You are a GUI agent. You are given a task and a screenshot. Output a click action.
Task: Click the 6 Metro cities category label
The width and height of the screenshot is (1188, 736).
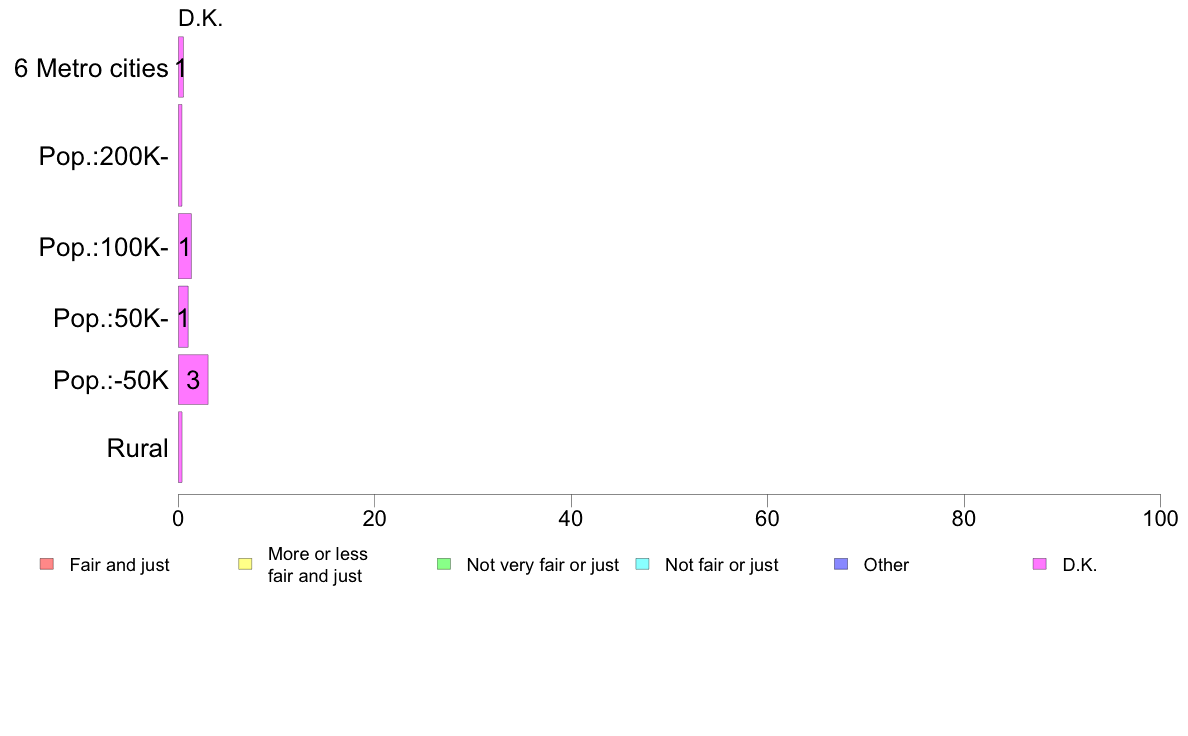[x=91, y=68]
